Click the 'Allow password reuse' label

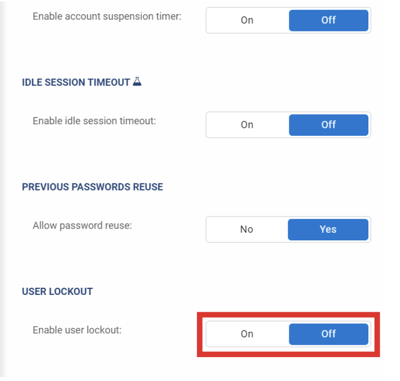(x=82, y=226)
